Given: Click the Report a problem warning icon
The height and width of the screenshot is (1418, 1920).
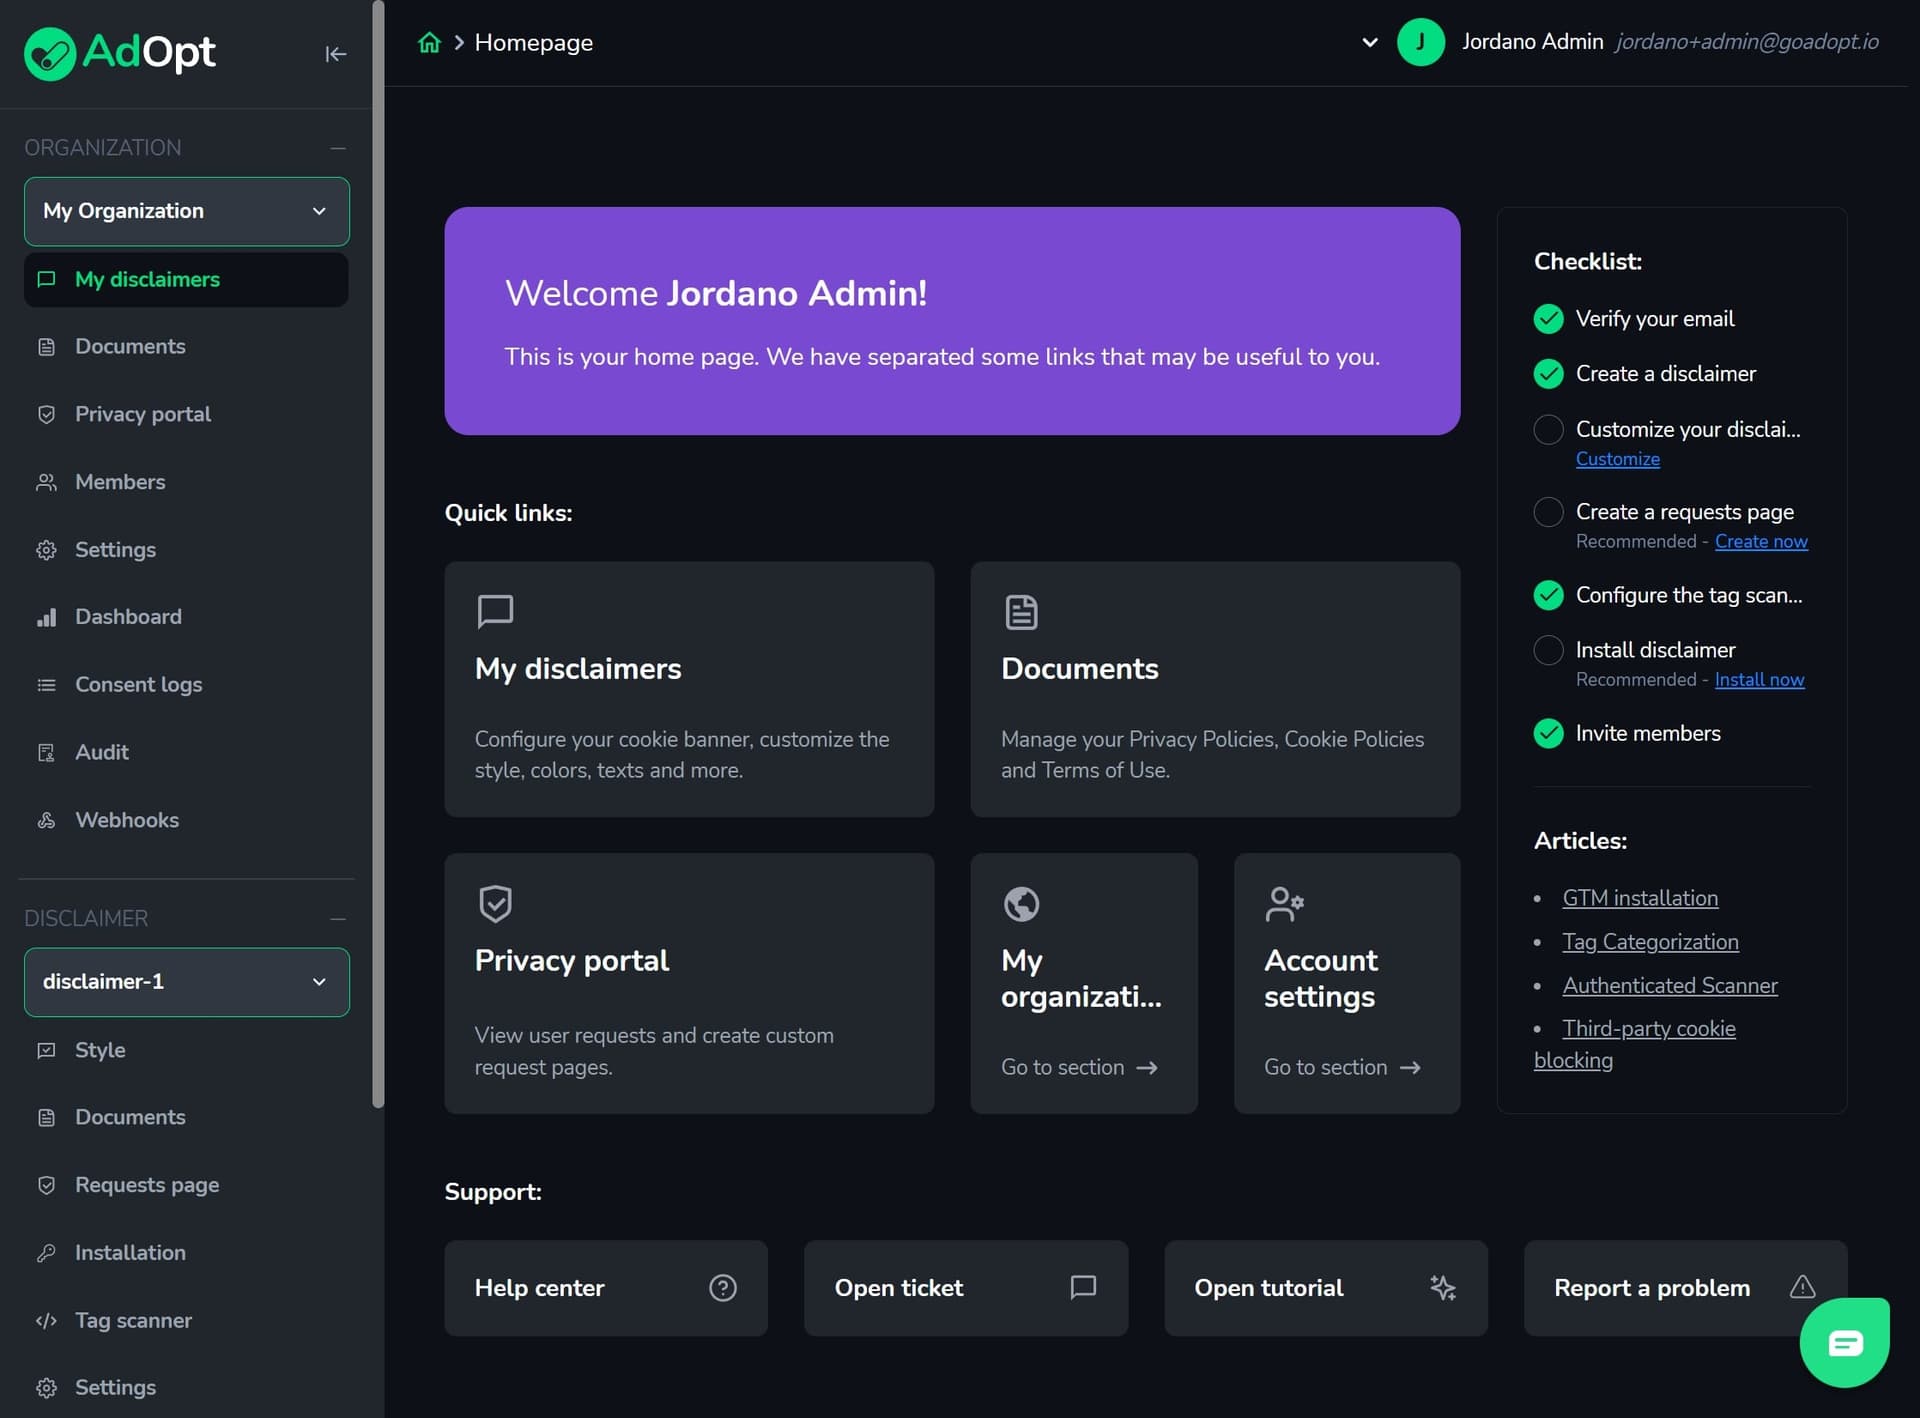Looking at the screenshot, I should pos(1802,1287).
